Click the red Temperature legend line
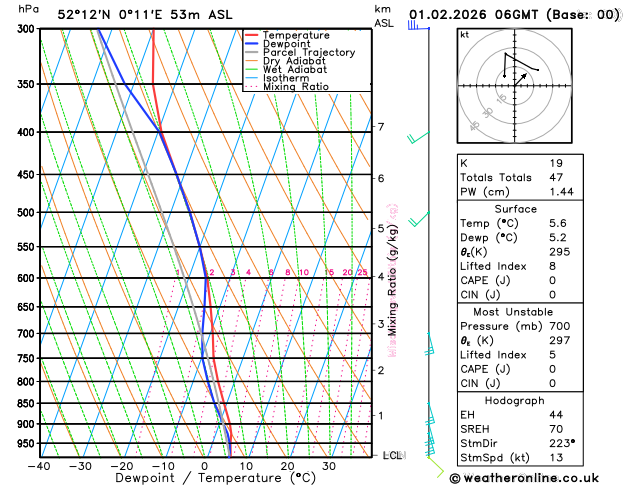This screenshot has height=486, width=629. click(252, 35)
